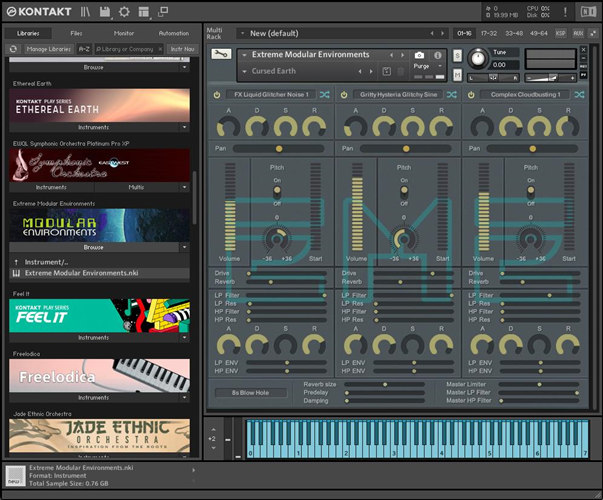Open Kontakt settings gear icon

click(x=124, y=12)
